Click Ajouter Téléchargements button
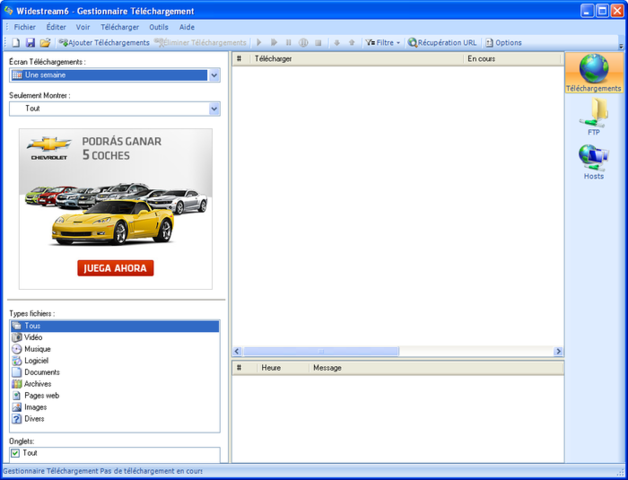 (x=103, y=43)
